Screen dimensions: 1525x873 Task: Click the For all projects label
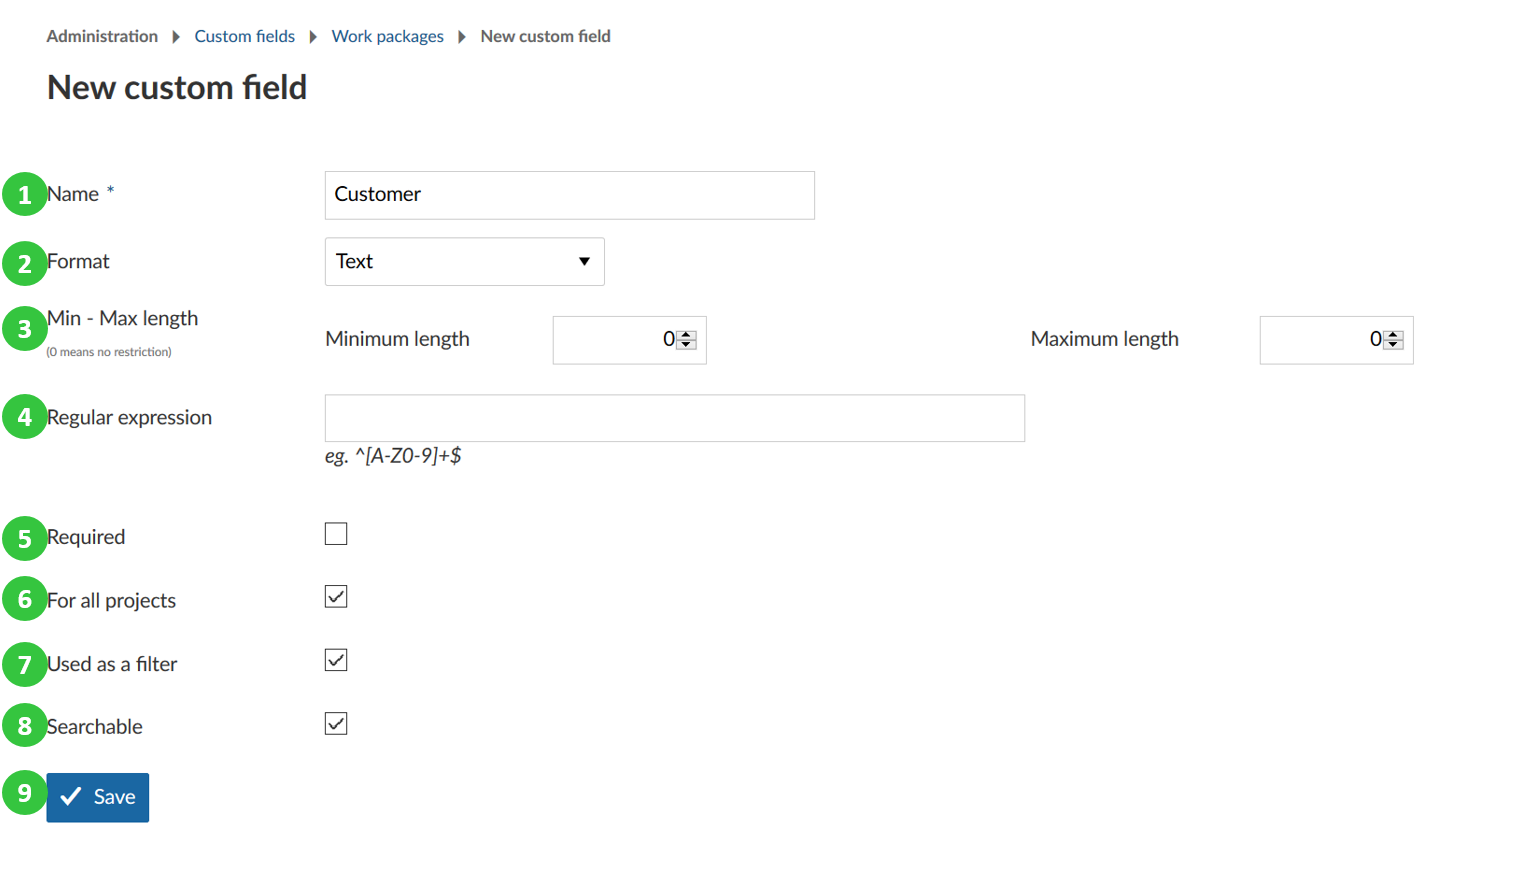[111, 600]
